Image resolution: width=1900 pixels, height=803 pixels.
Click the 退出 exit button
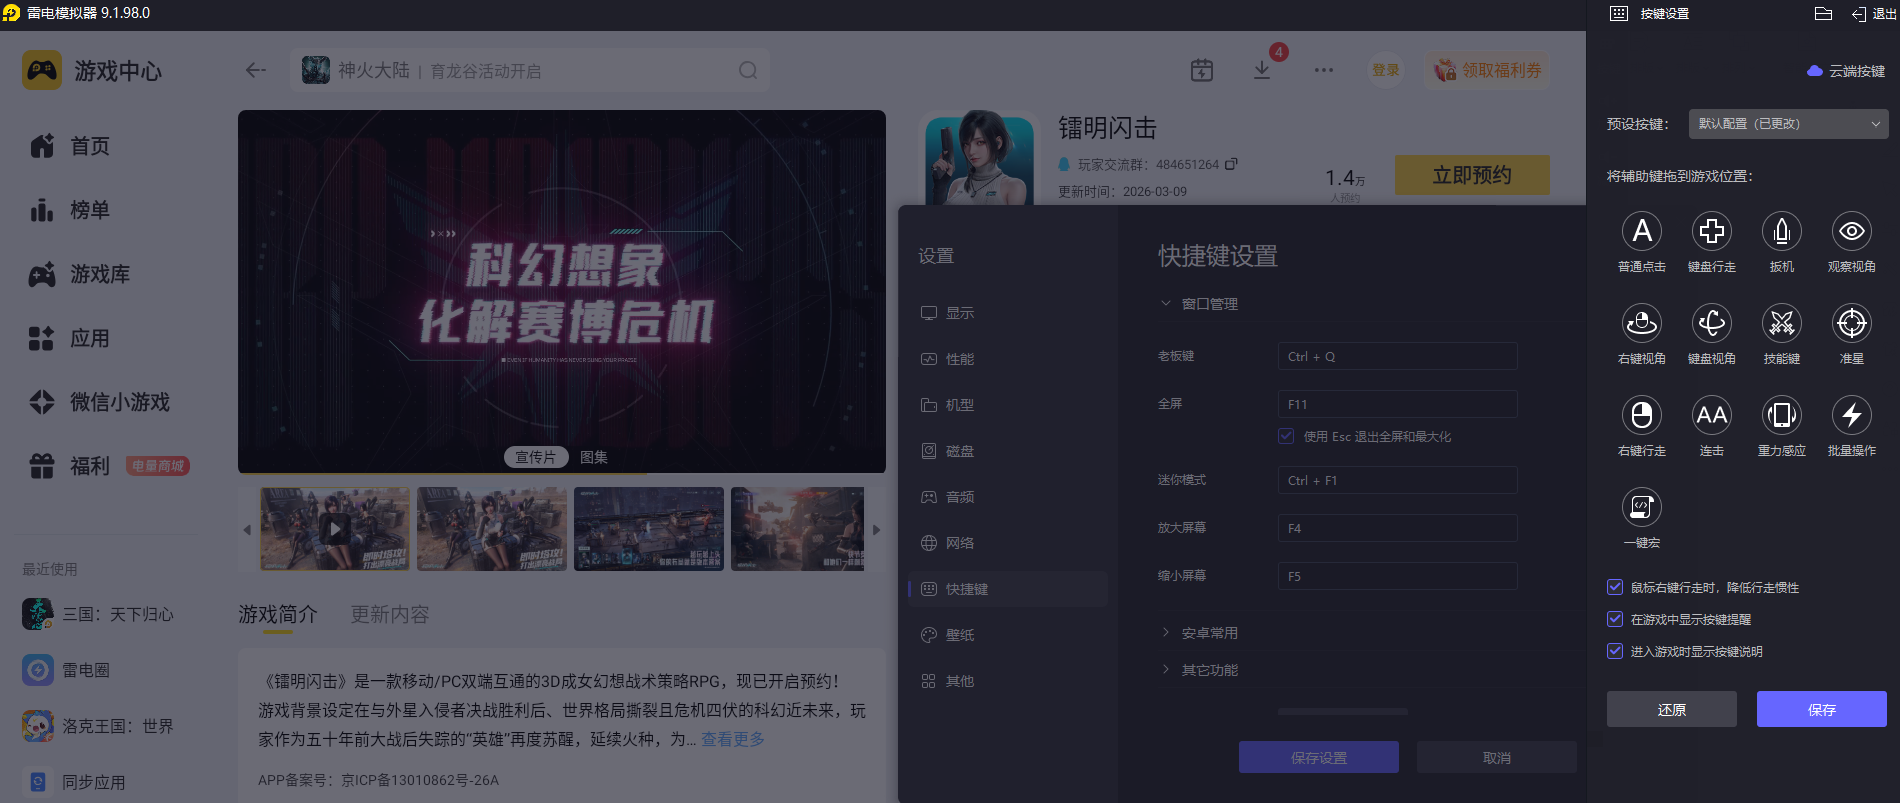click(x=1873, y=14)
